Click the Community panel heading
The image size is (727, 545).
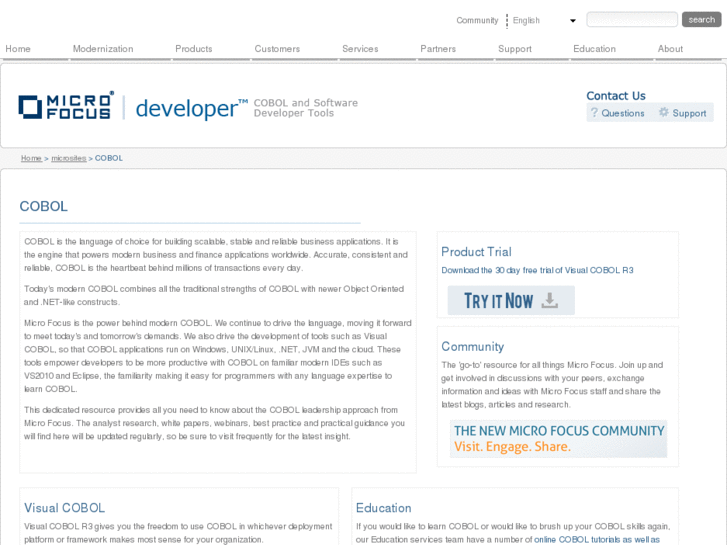tap(472, 346)
